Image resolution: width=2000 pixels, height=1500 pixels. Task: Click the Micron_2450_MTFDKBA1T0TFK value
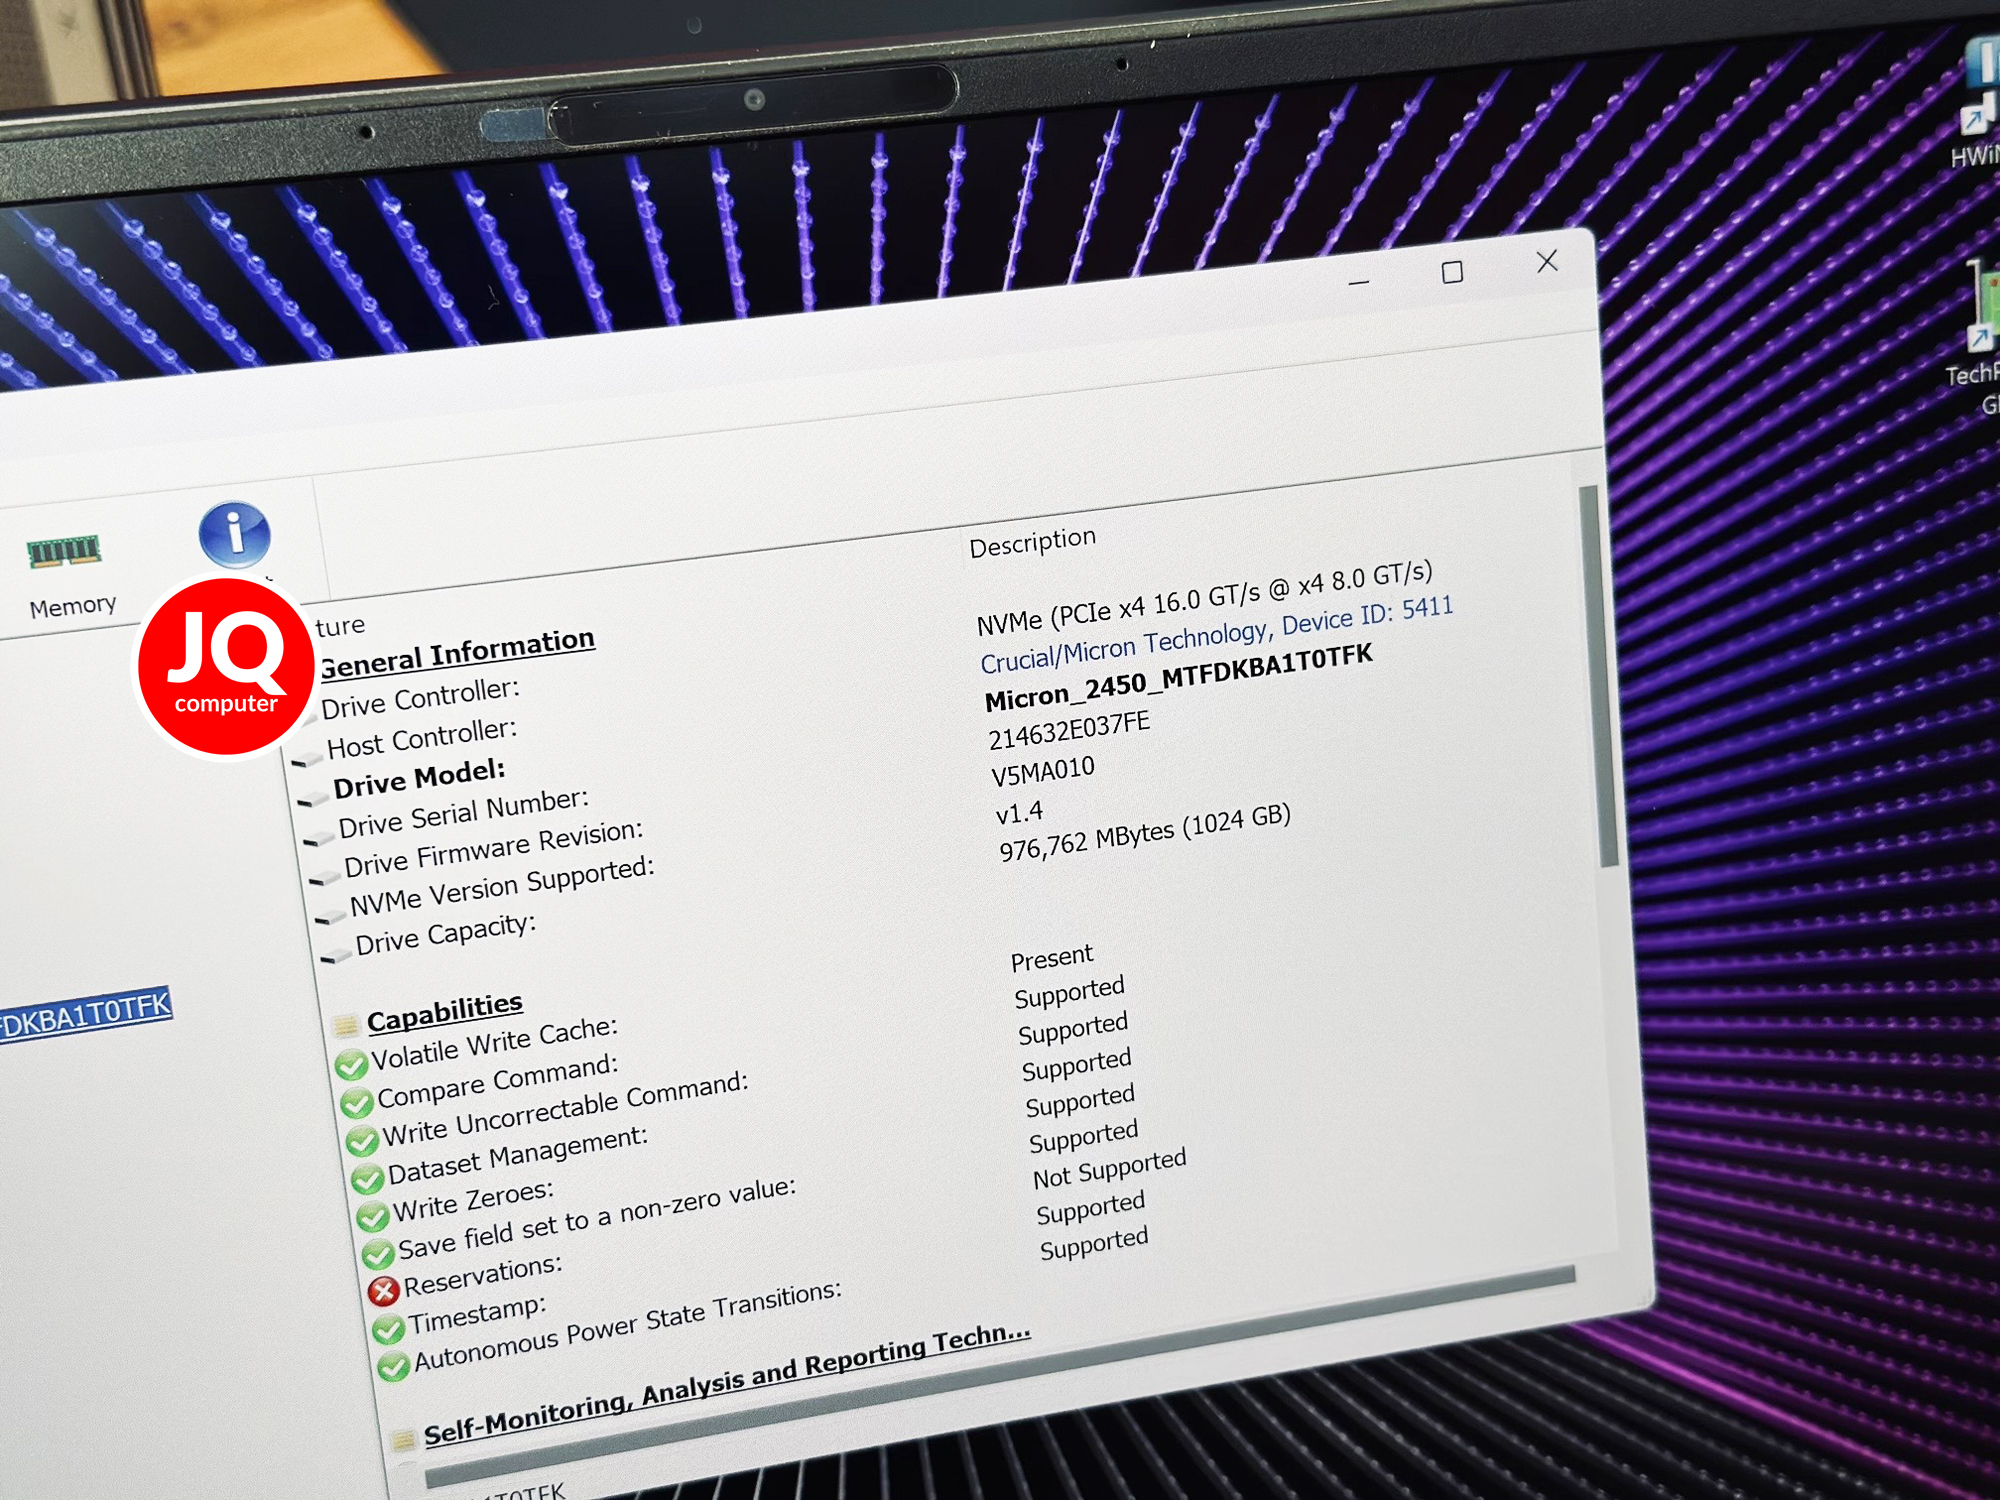(x=1179, y=678)
